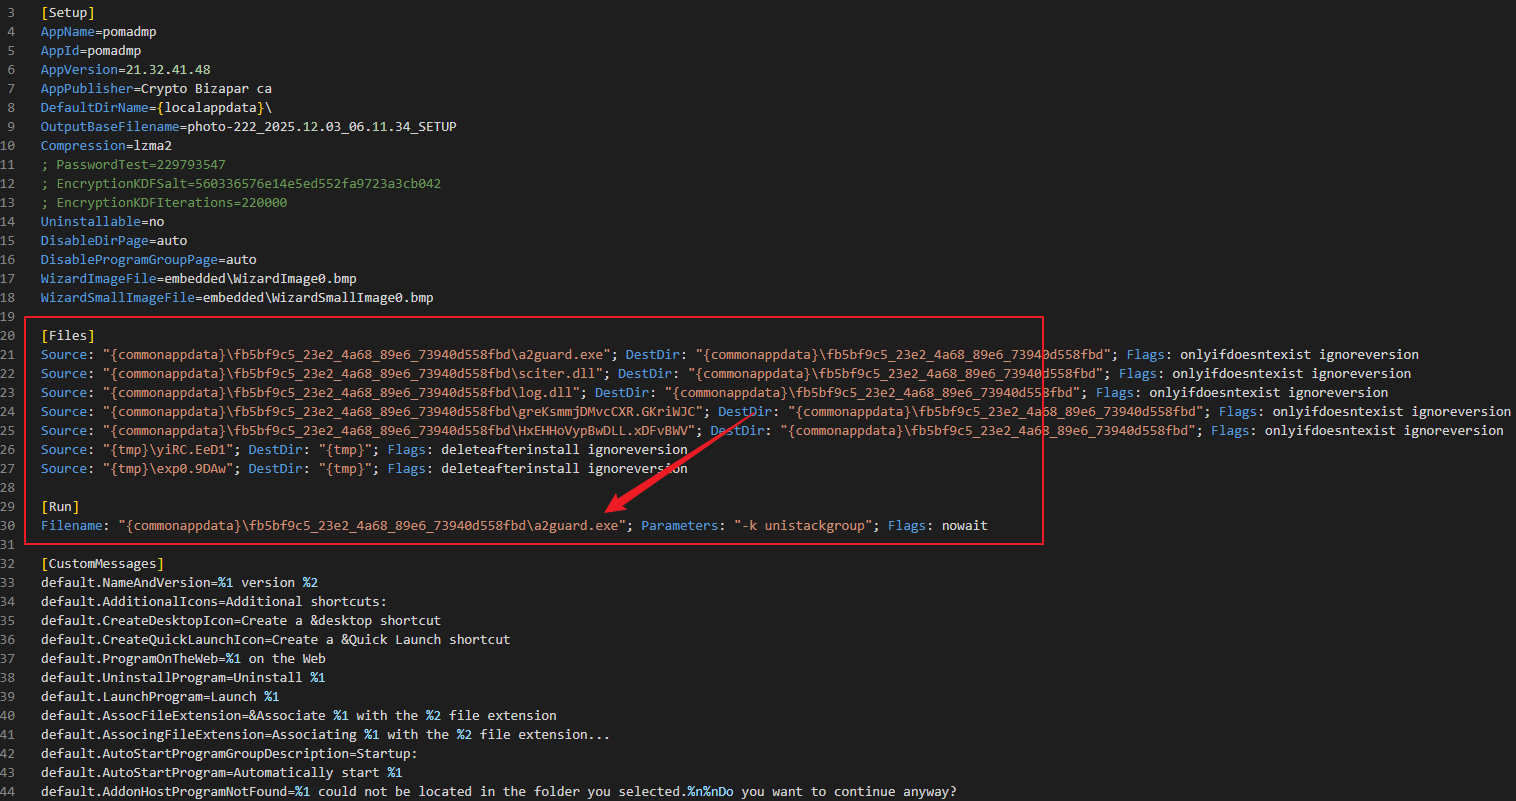This screenshot has width=1516, height=801.
Task: Click the nowait flag on Run line
Action: (964, 526)
